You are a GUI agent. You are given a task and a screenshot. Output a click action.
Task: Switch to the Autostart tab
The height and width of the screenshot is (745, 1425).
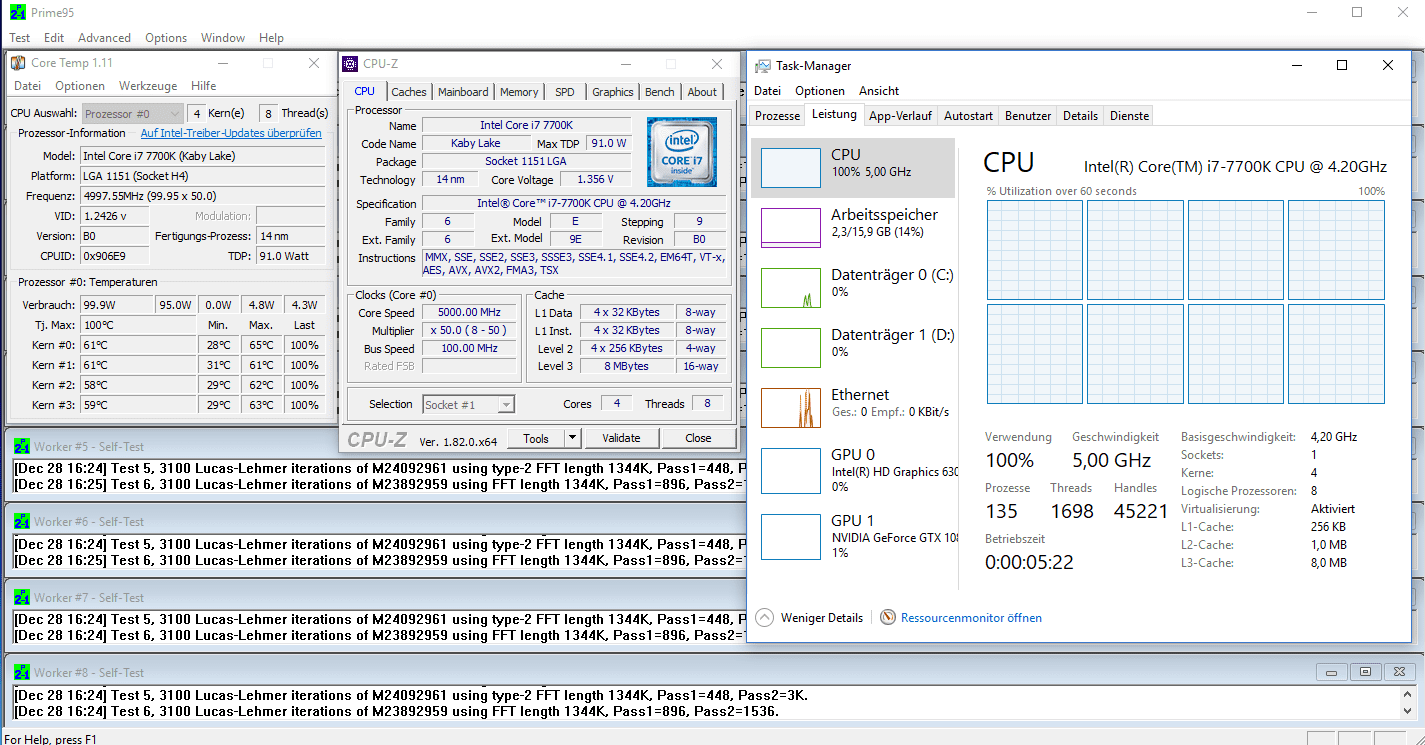968,115
